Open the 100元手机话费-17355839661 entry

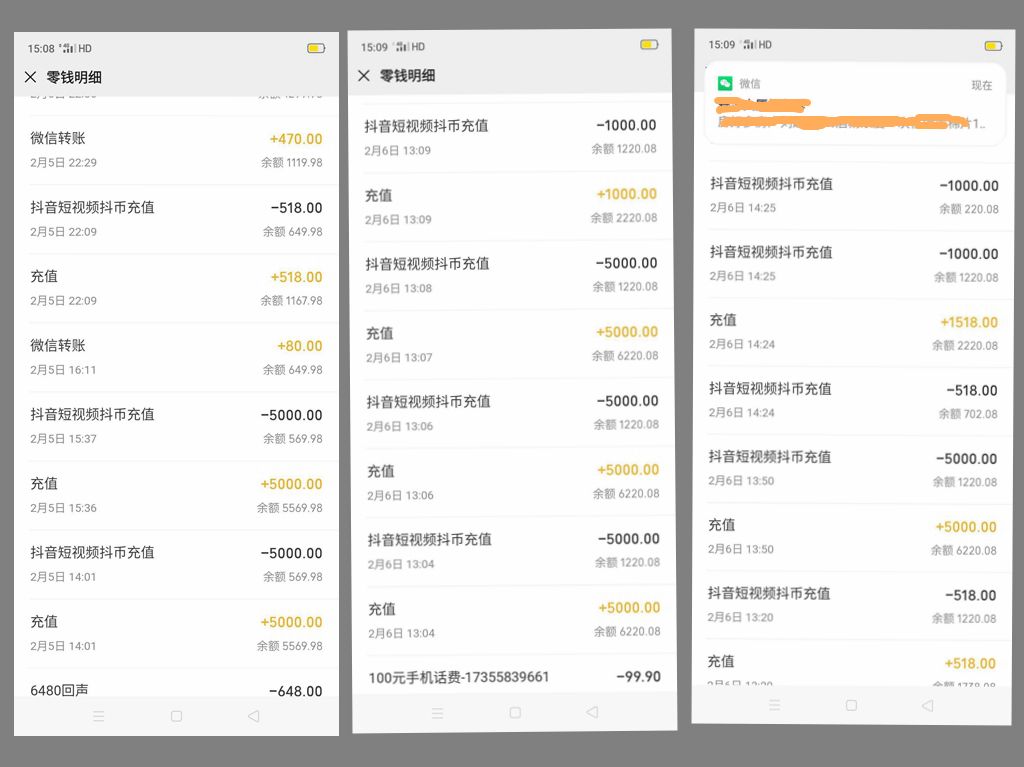[515, 676]
